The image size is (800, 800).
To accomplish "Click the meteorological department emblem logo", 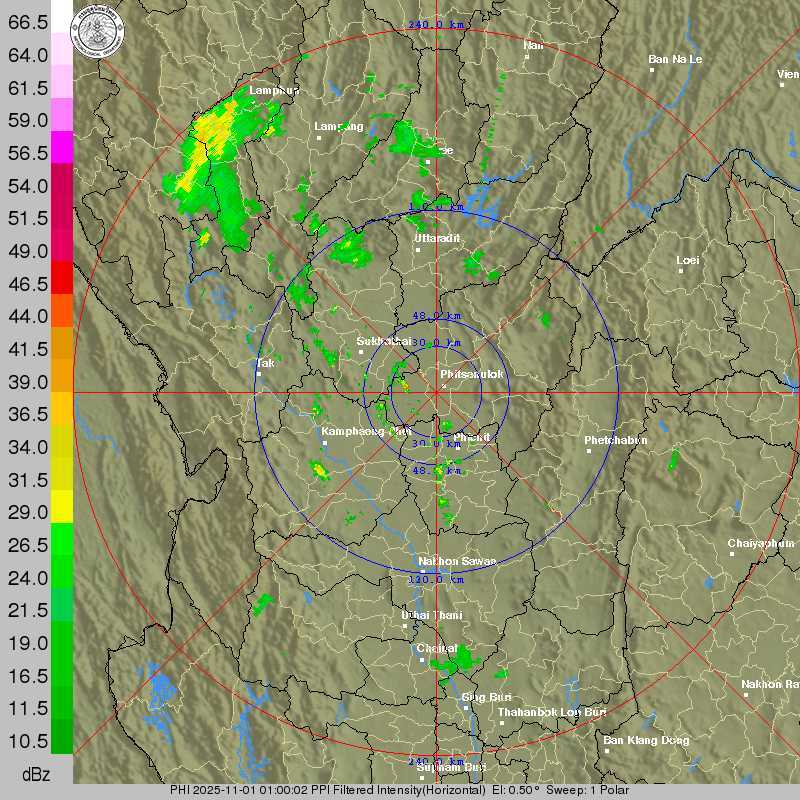I will pos(101,27).
